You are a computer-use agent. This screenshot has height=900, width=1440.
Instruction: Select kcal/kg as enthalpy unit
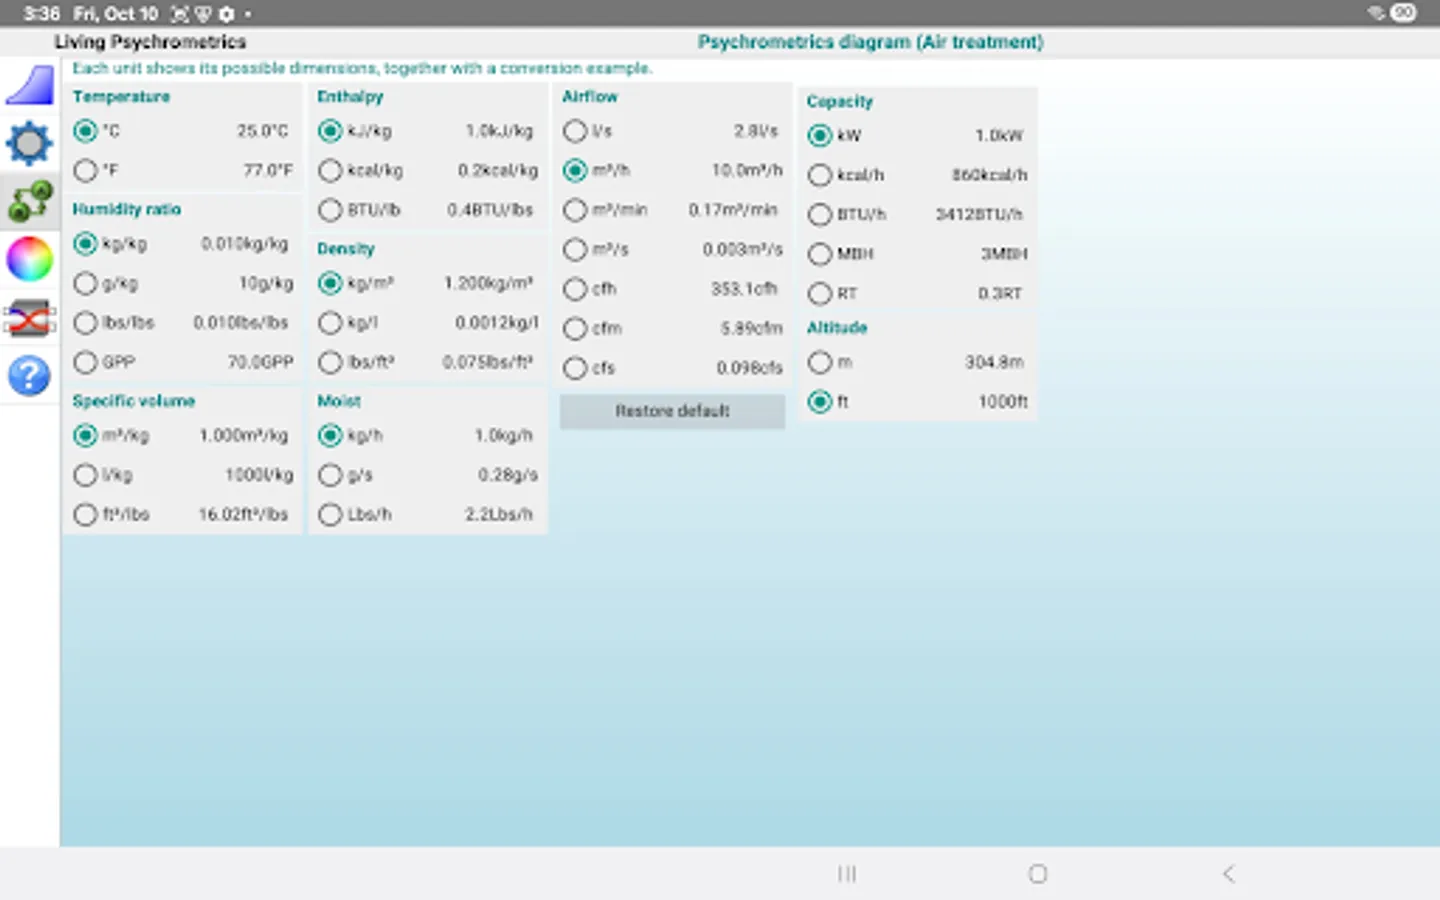click(330, 170)
